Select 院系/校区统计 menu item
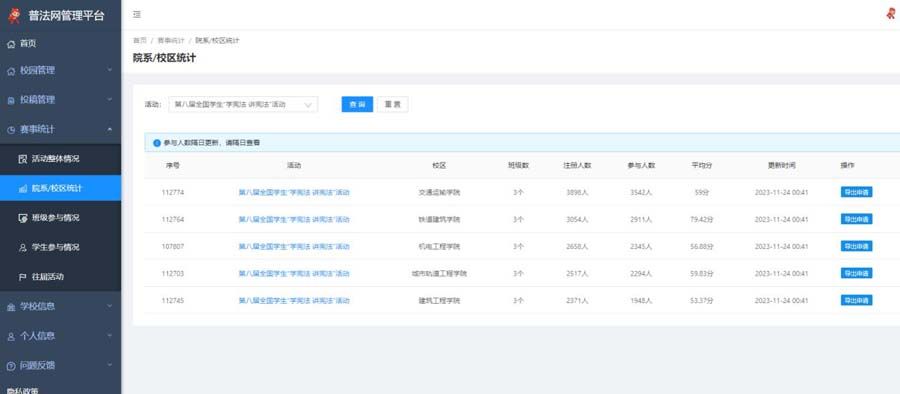 [x=60, y=188]
